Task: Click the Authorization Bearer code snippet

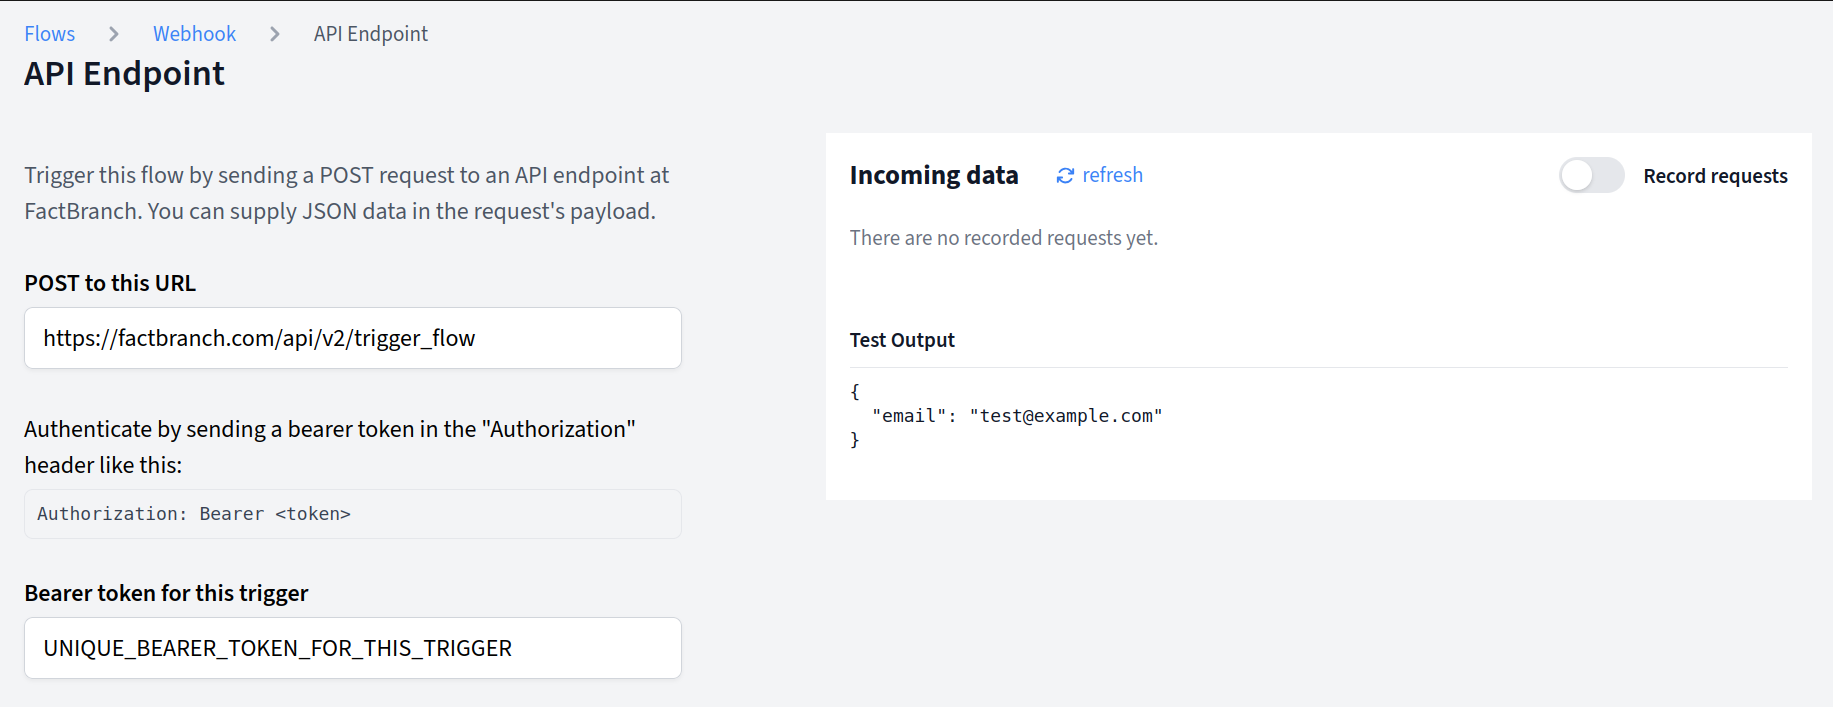Action: pyautogui.click(x=353, y=514)
